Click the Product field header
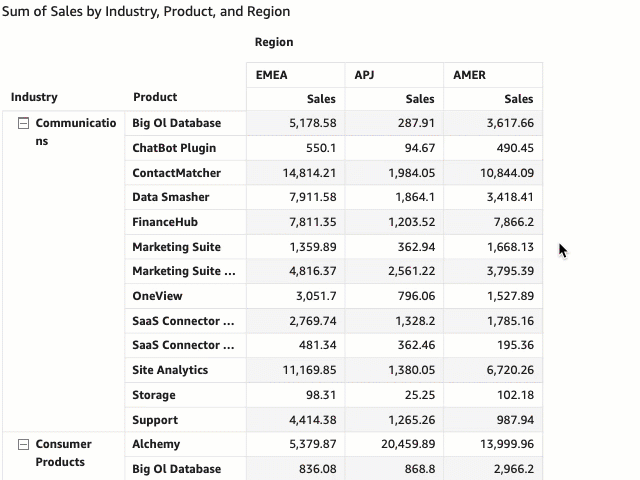The width and height of the screenshot is (640, 480). pyautogui.click(x=155, y=97)
